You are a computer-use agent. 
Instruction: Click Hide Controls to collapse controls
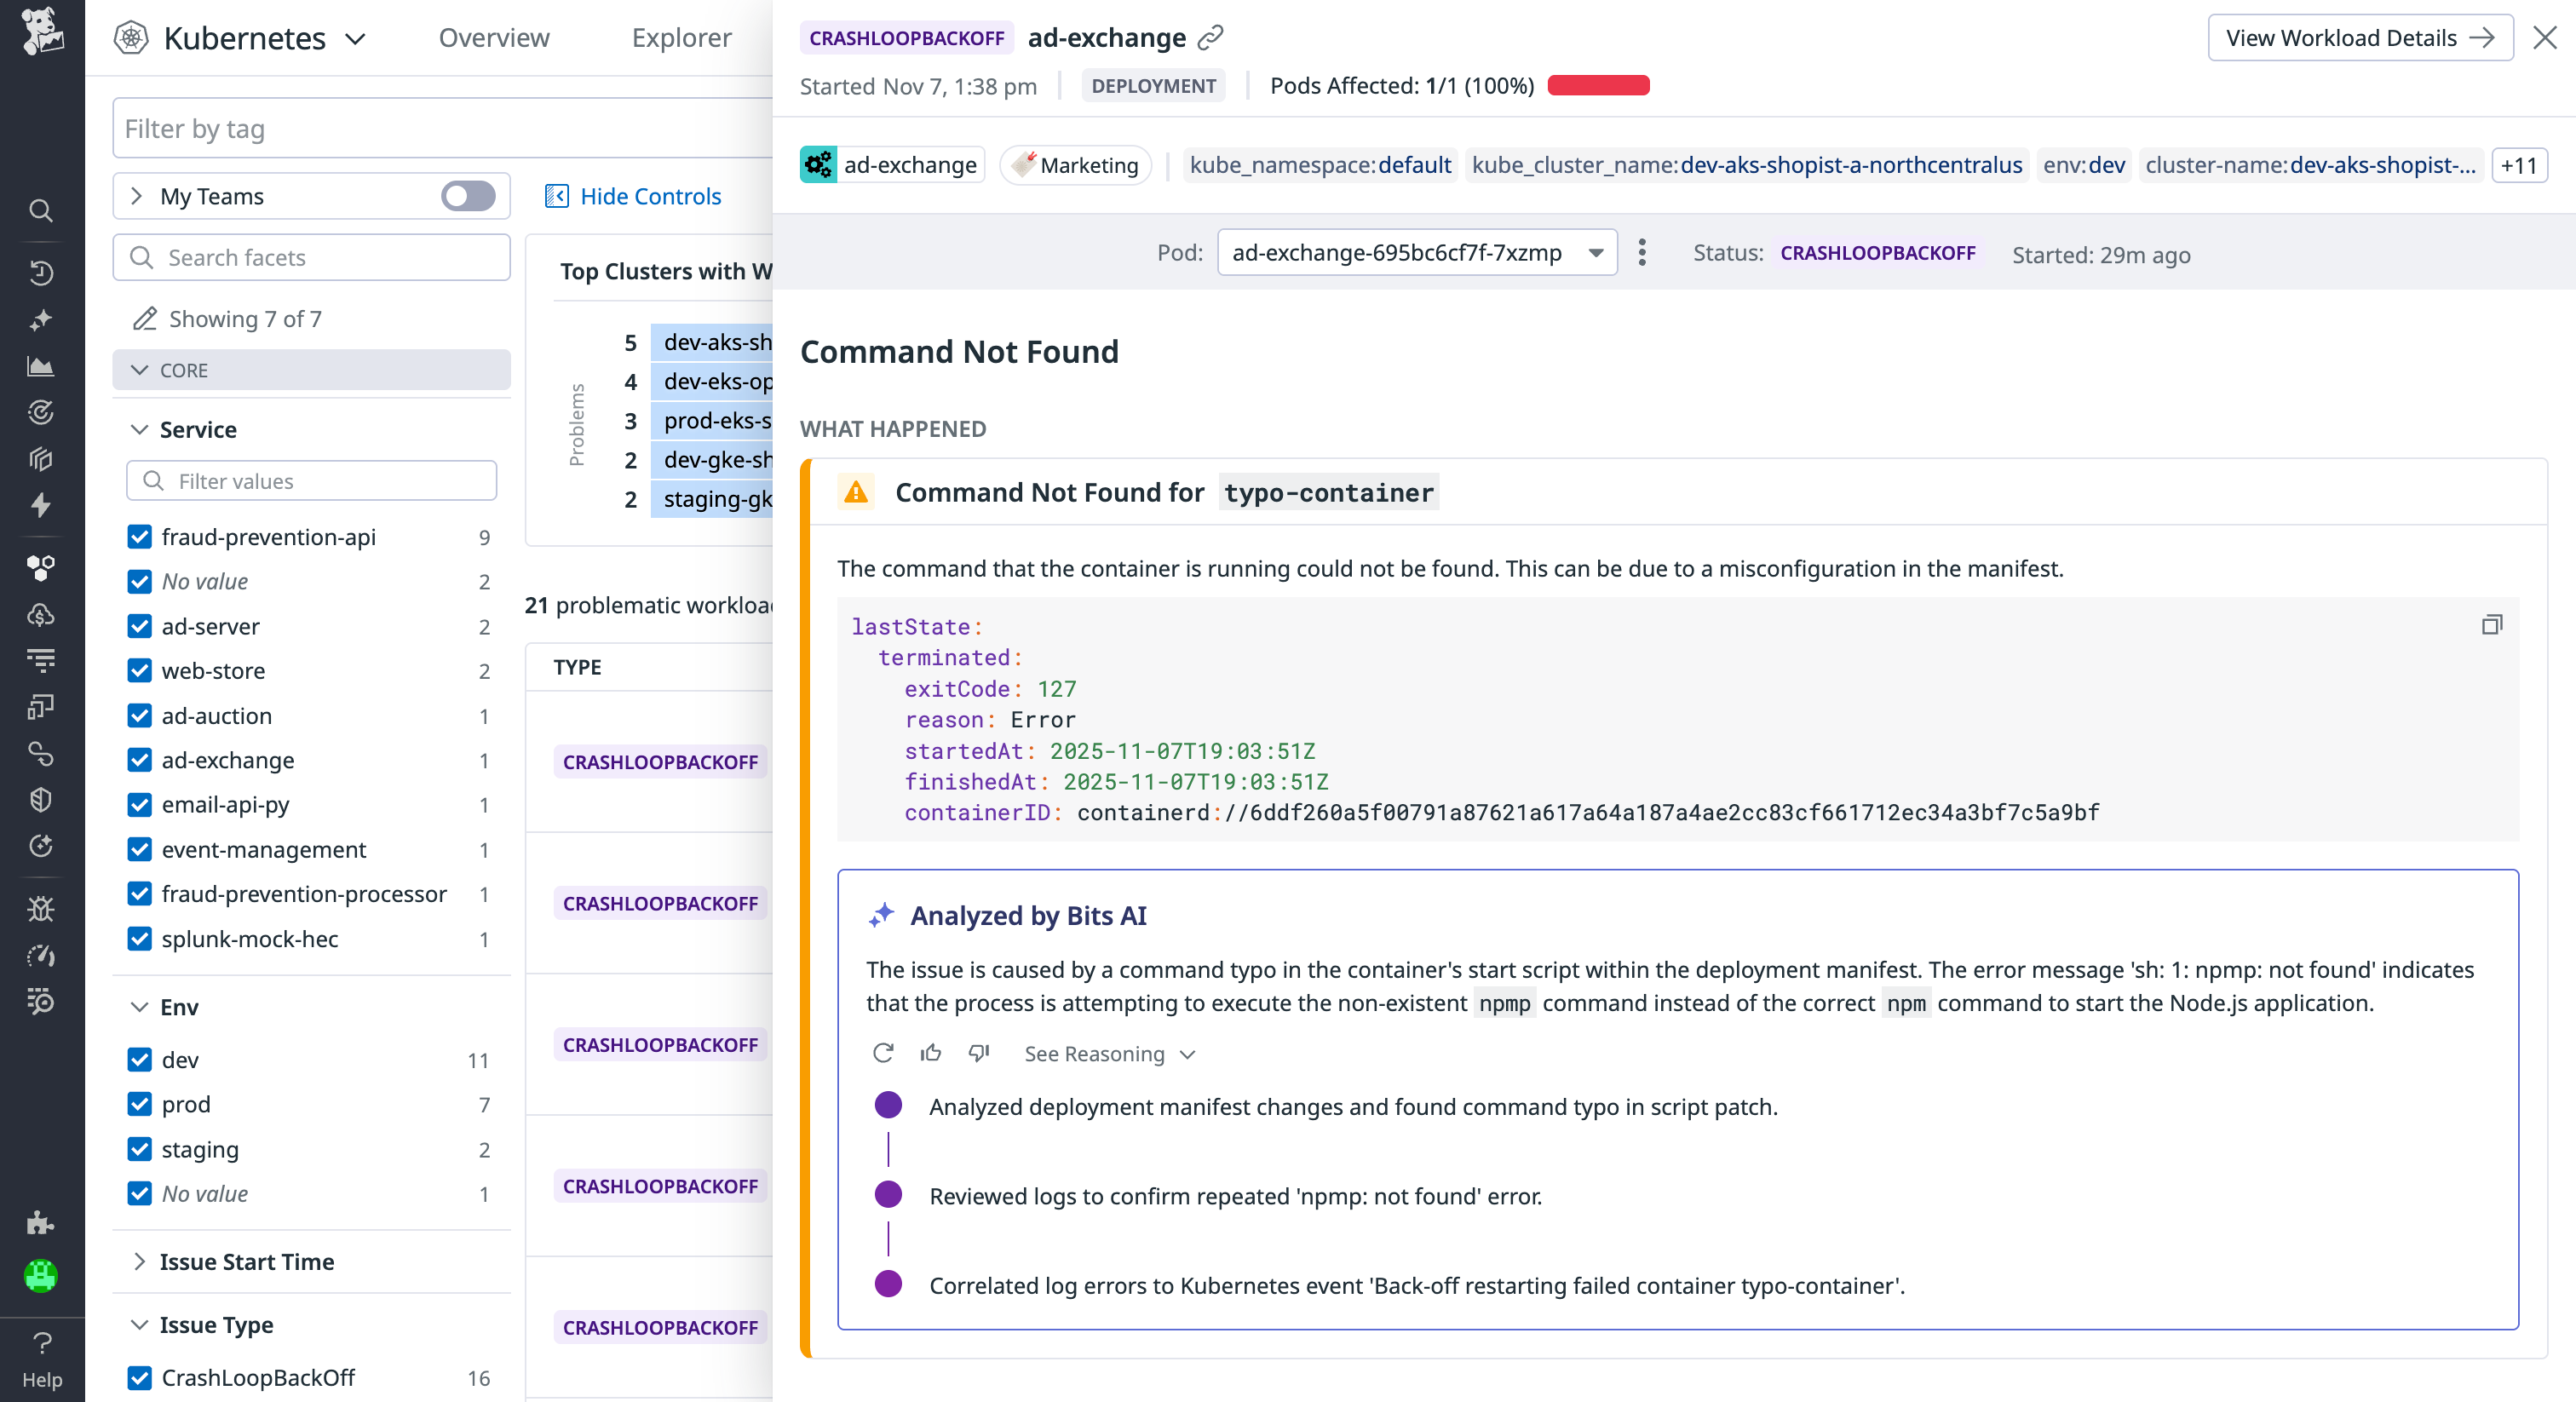(633, 196)
